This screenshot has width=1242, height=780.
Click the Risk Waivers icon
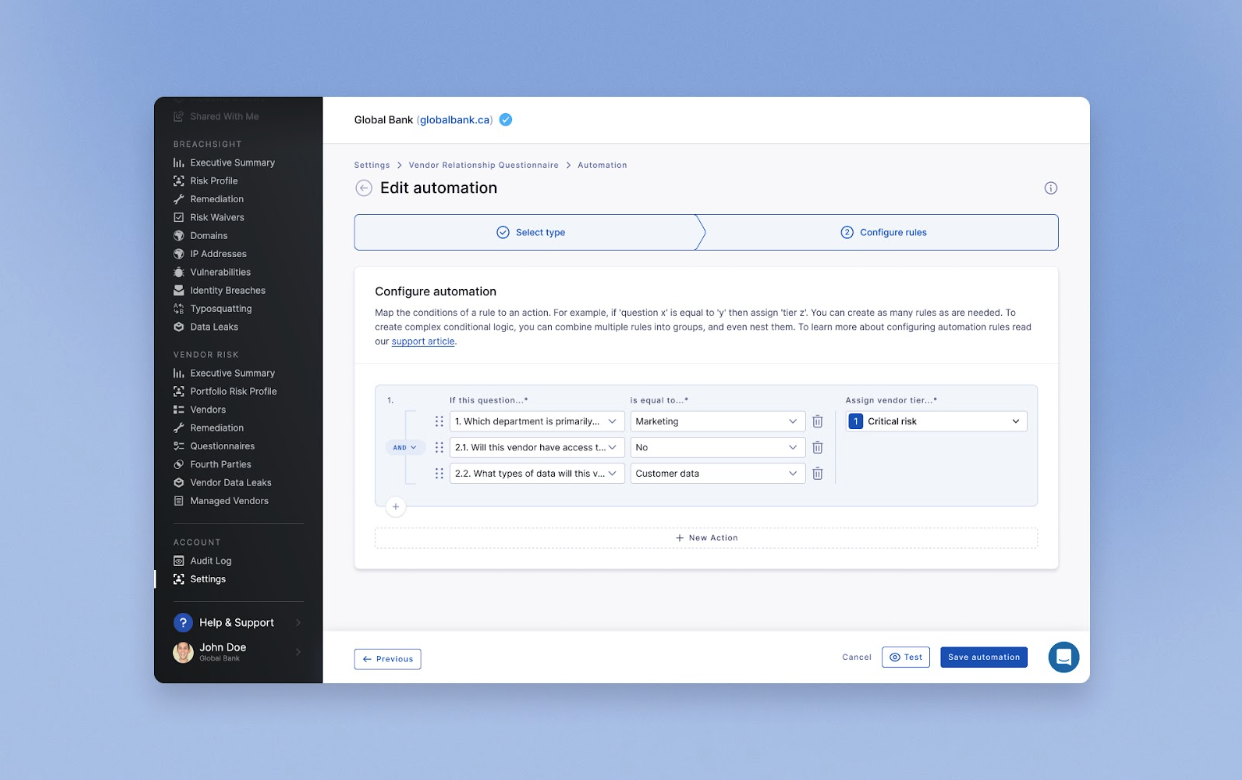coord(179,217)
